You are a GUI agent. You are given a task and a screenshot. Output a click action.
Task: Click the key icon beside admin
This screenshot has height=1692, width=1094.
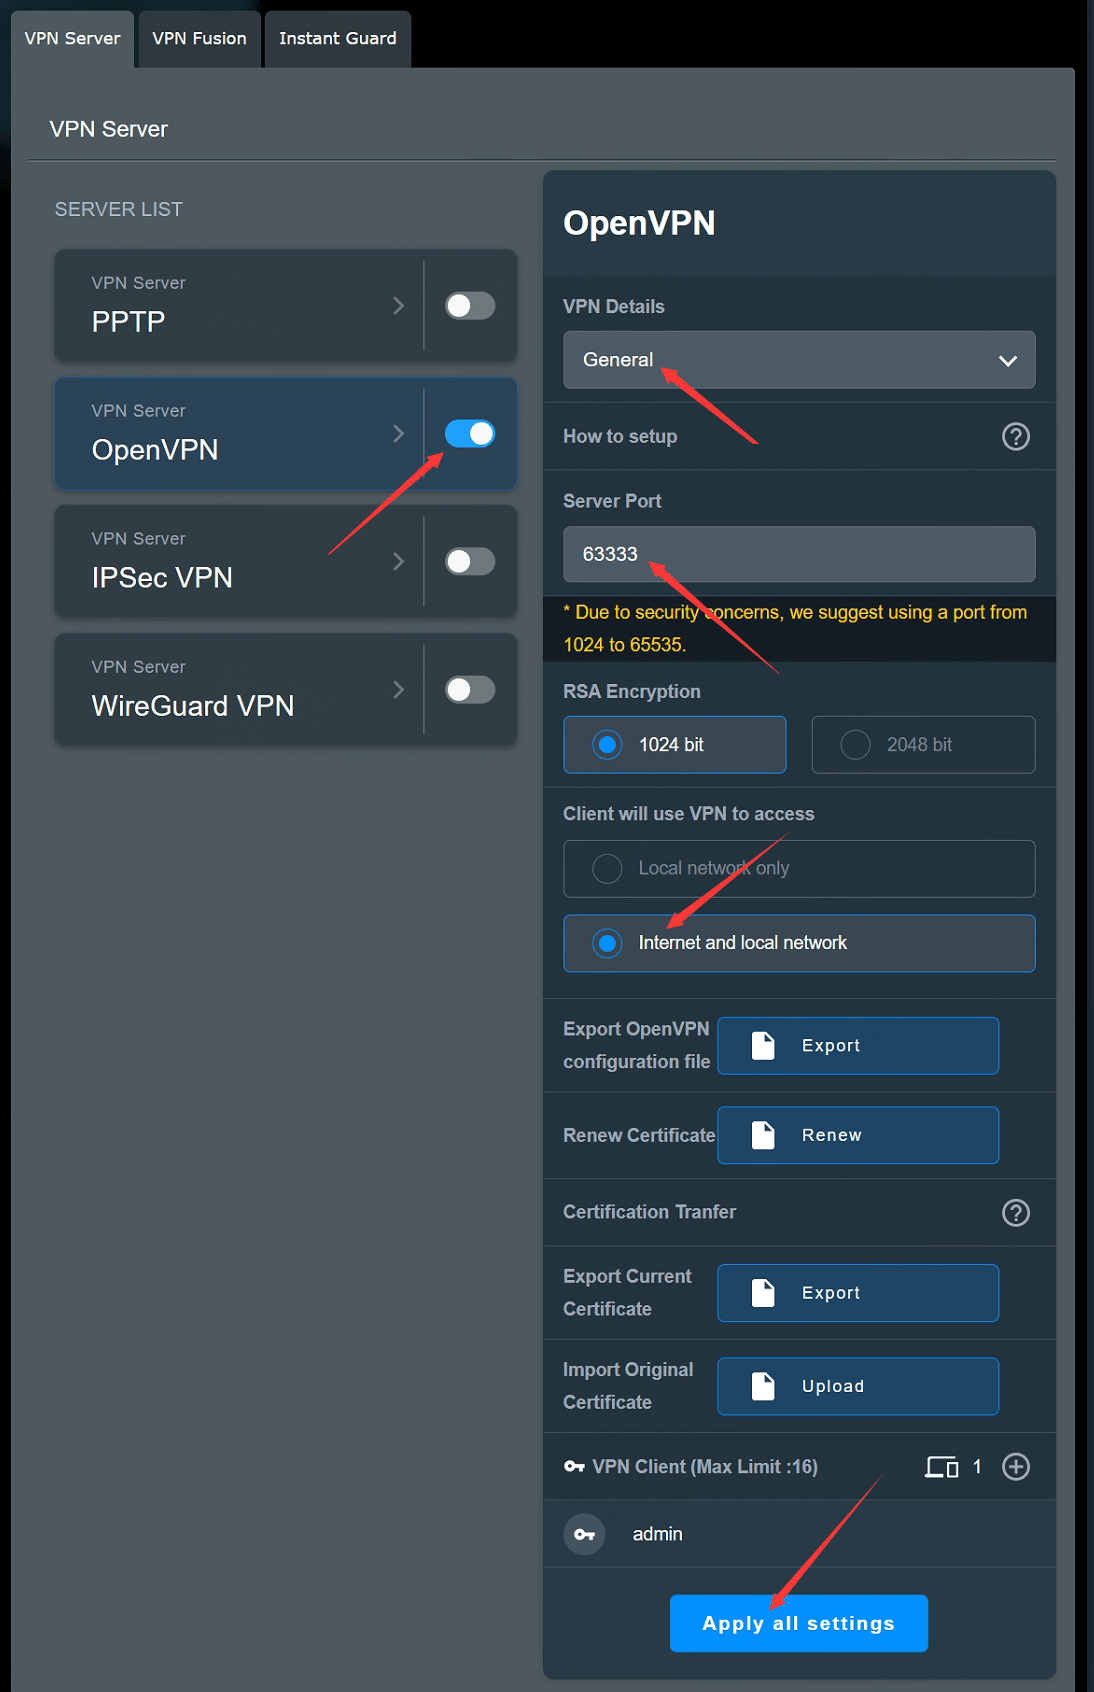tap(585, 1534)
